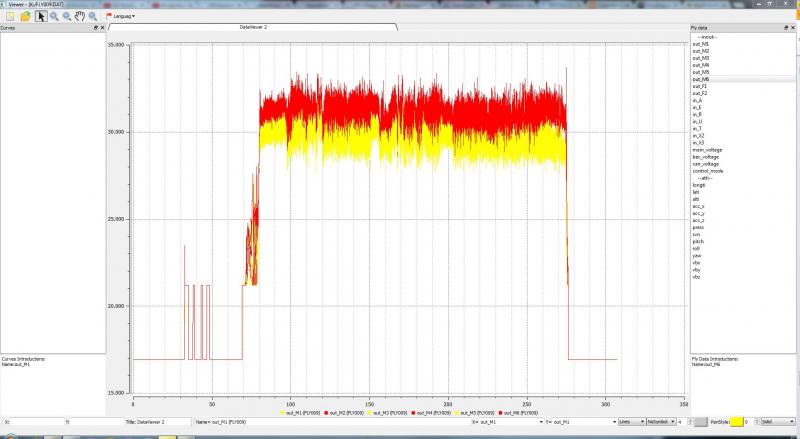Click the Title DataViewer 2 field
Viewport: 800px width, 439px height.
(x=163, y=422)
